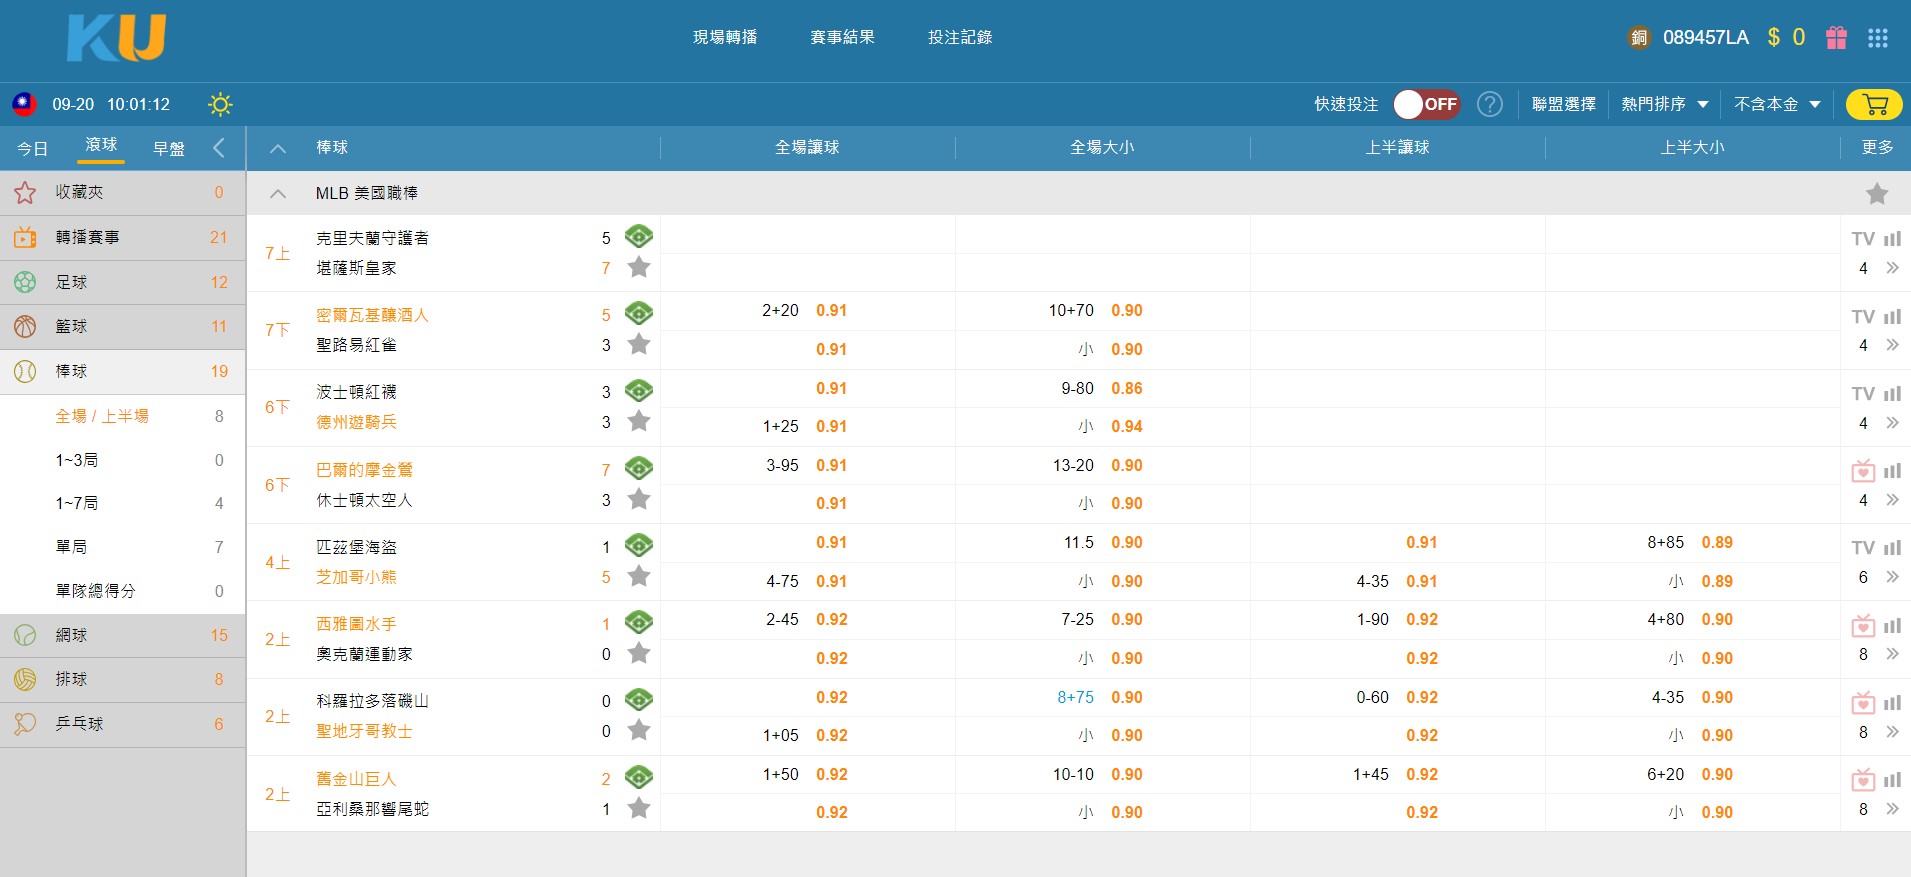Bet 0.91 on 密爾瓦基釀酒人 2+20 handicap
Image resolution: width=1911 pixels, height=877 pixels.
tap(831, 311)
